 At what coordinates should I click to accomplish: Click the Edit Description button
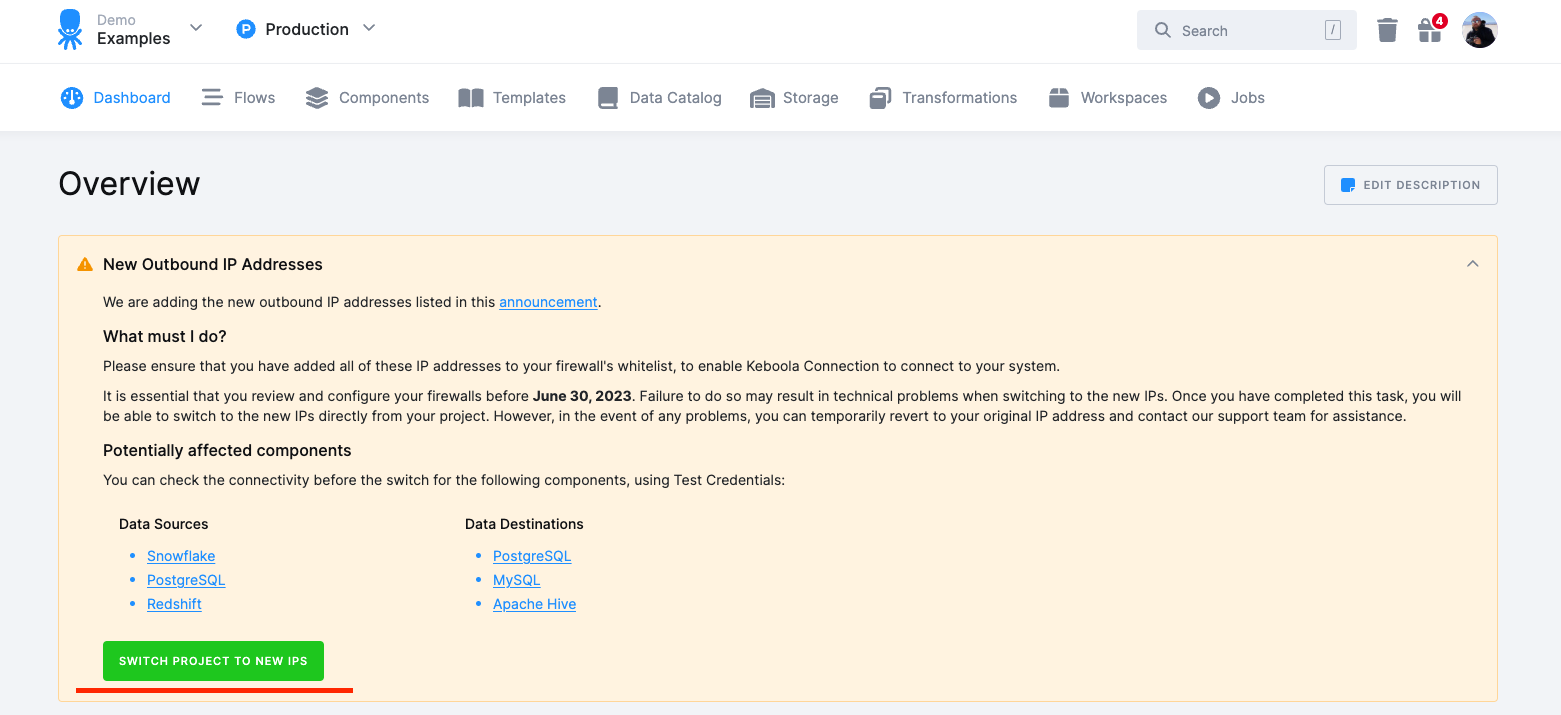1410,185
